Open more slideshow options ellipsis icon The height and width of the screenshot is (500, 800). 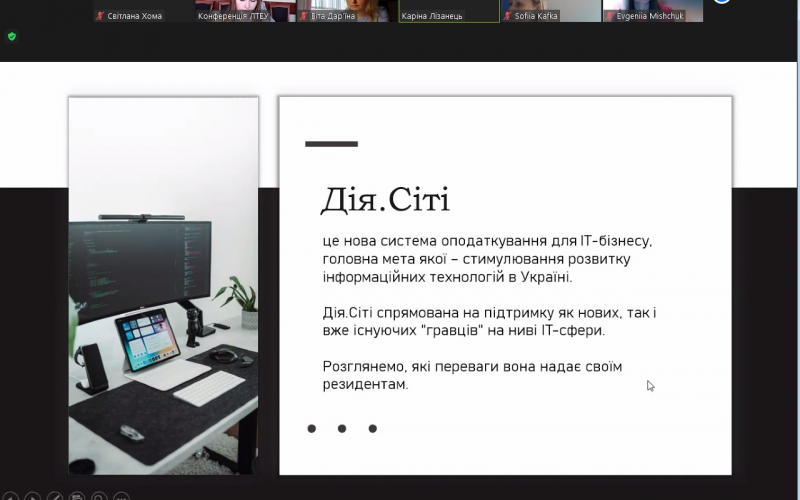121,496
